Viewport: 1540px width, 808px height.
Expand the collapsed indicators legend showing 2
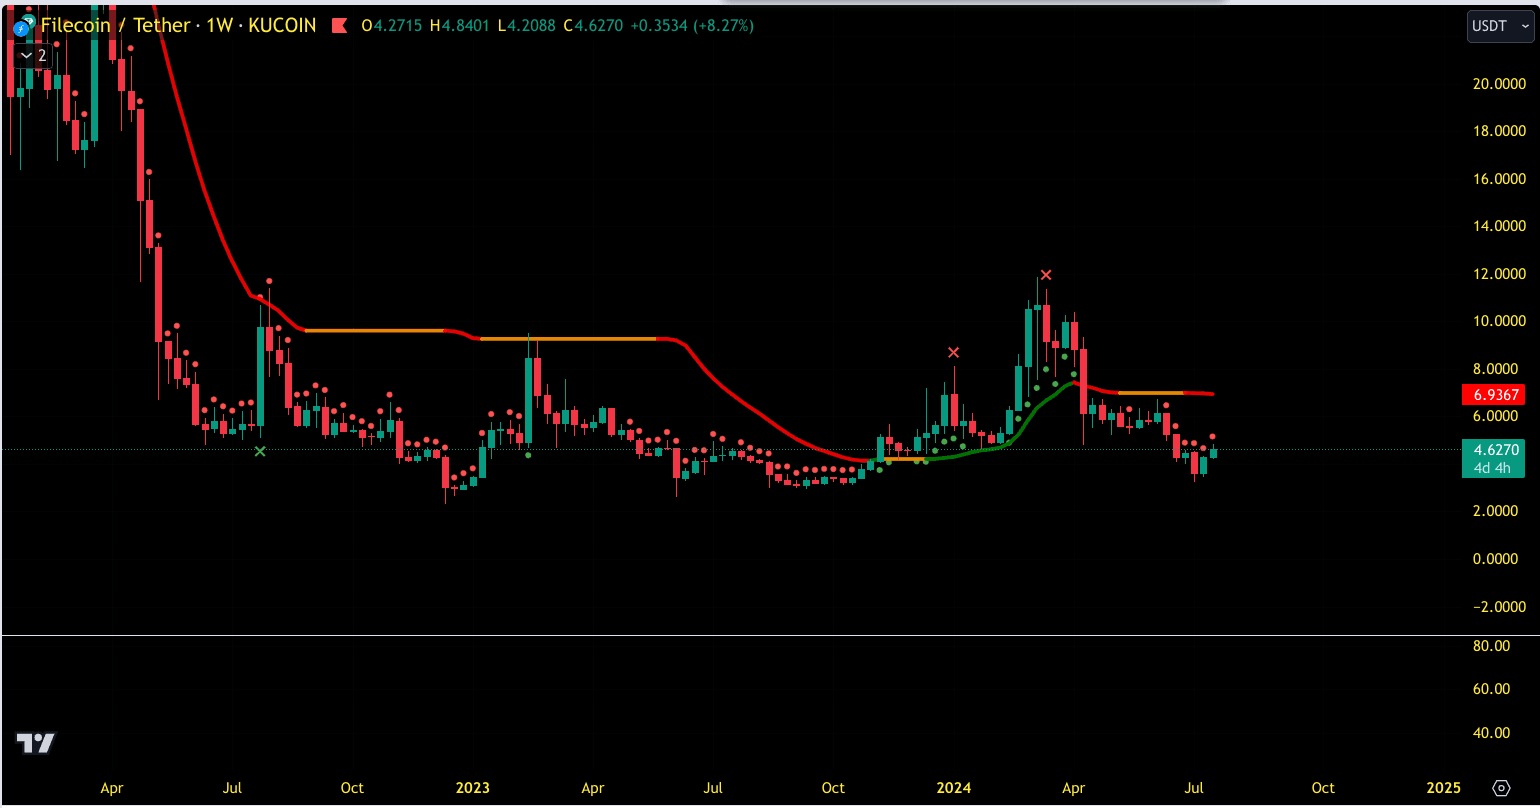click(32, 56)
